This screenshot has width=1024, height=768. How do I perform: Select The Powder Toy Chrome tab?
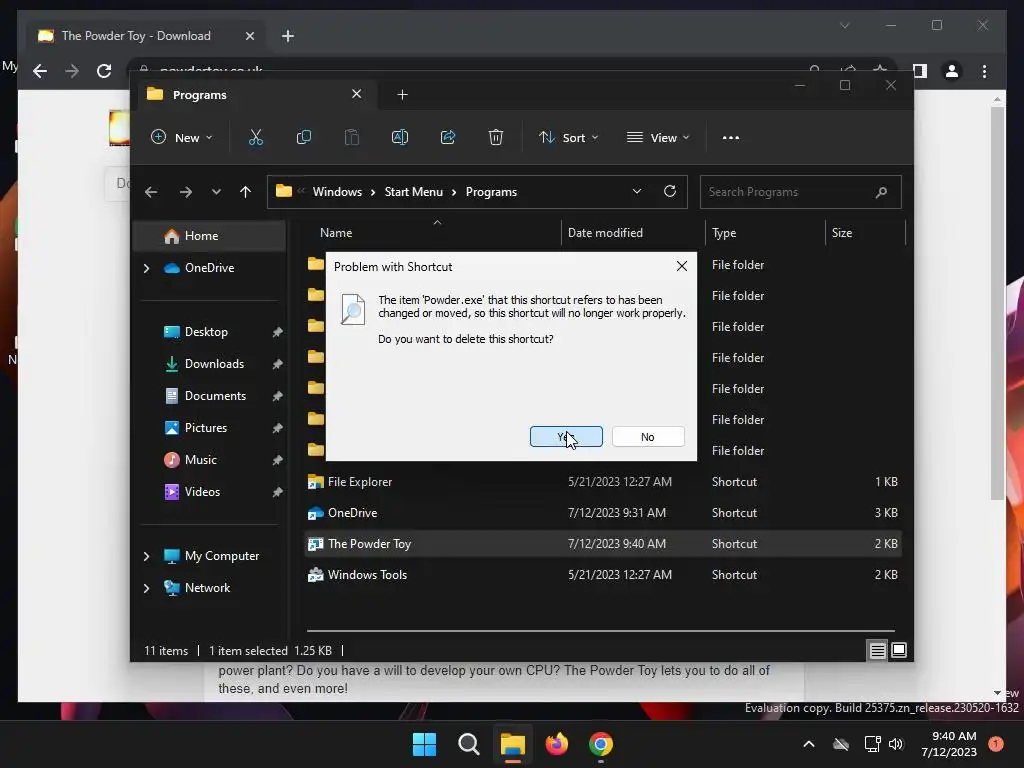point(146,36)
